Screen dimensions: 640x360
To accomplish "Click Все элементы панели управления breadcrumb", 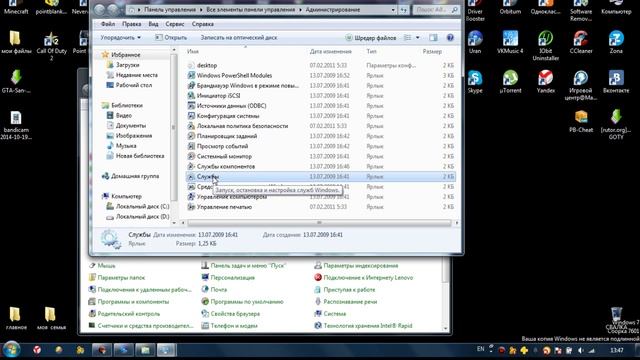I will coord(250,10).
